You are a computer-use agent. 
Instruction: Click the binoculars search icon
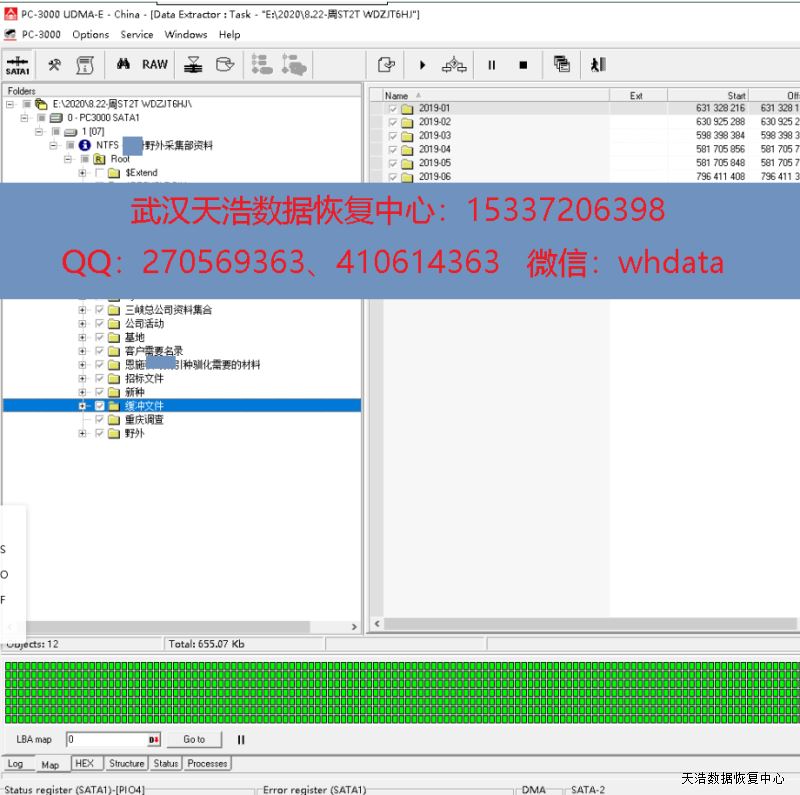[124, 65]
